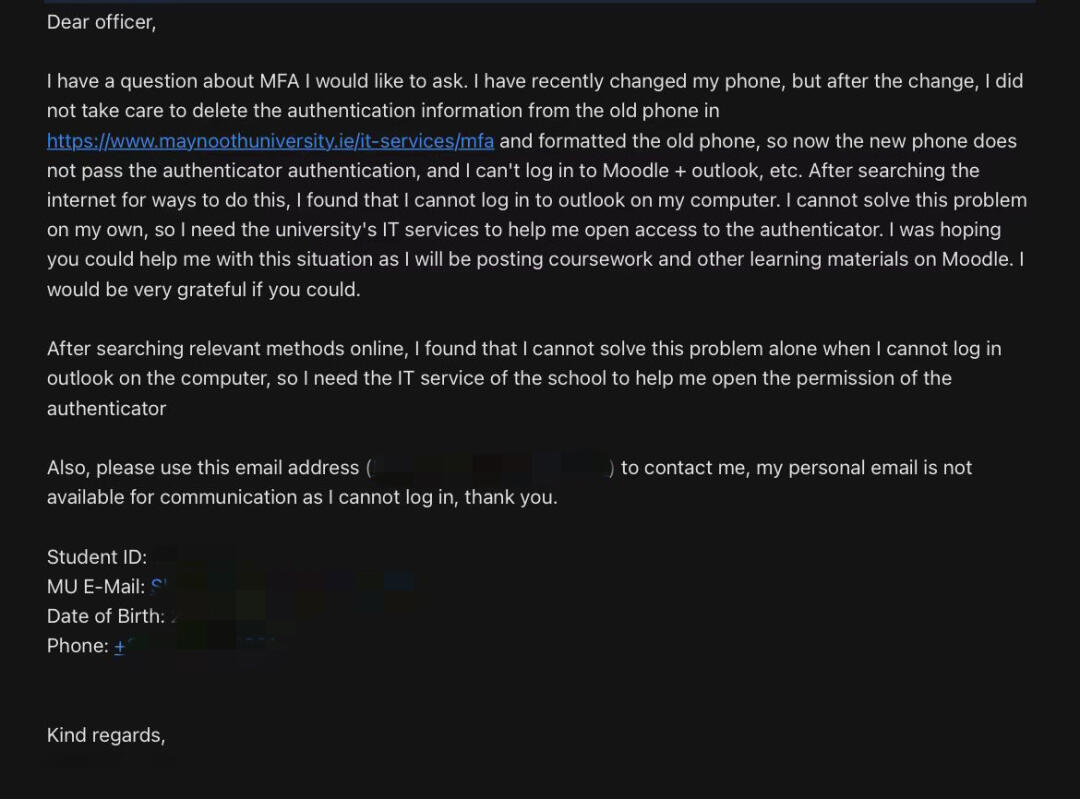Click the line starting "not take care to delete"

[382, 111]
